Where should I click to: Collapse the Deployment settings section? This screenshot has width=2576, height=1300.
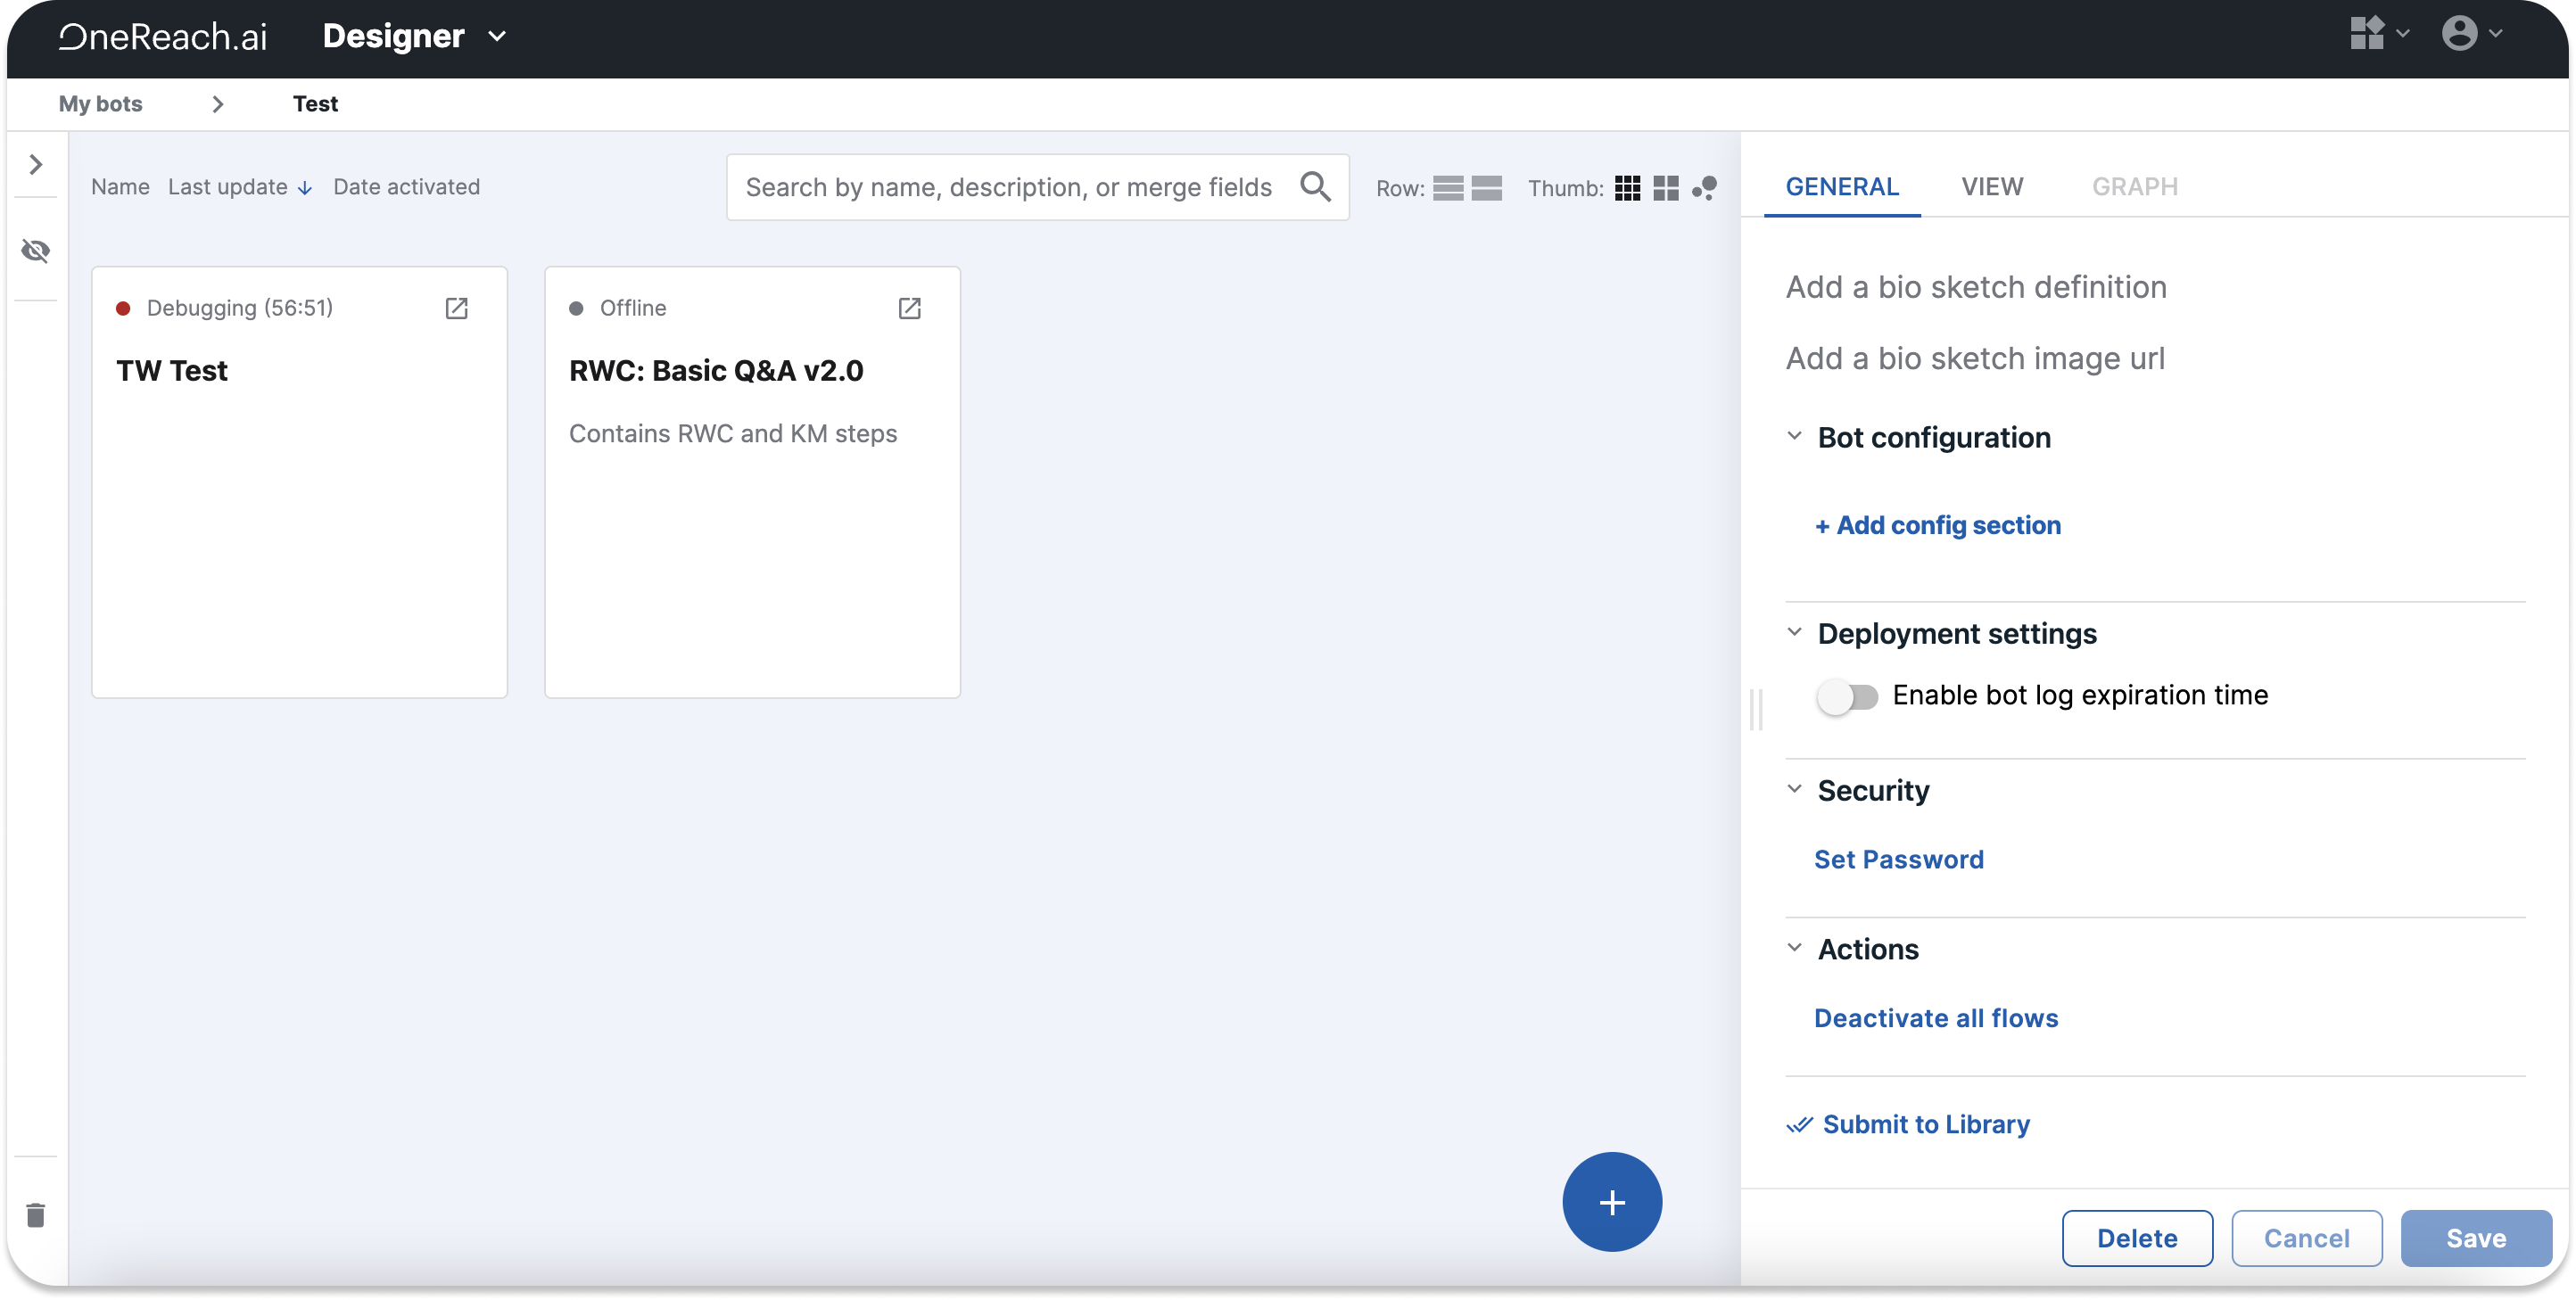click(1795, 632)
